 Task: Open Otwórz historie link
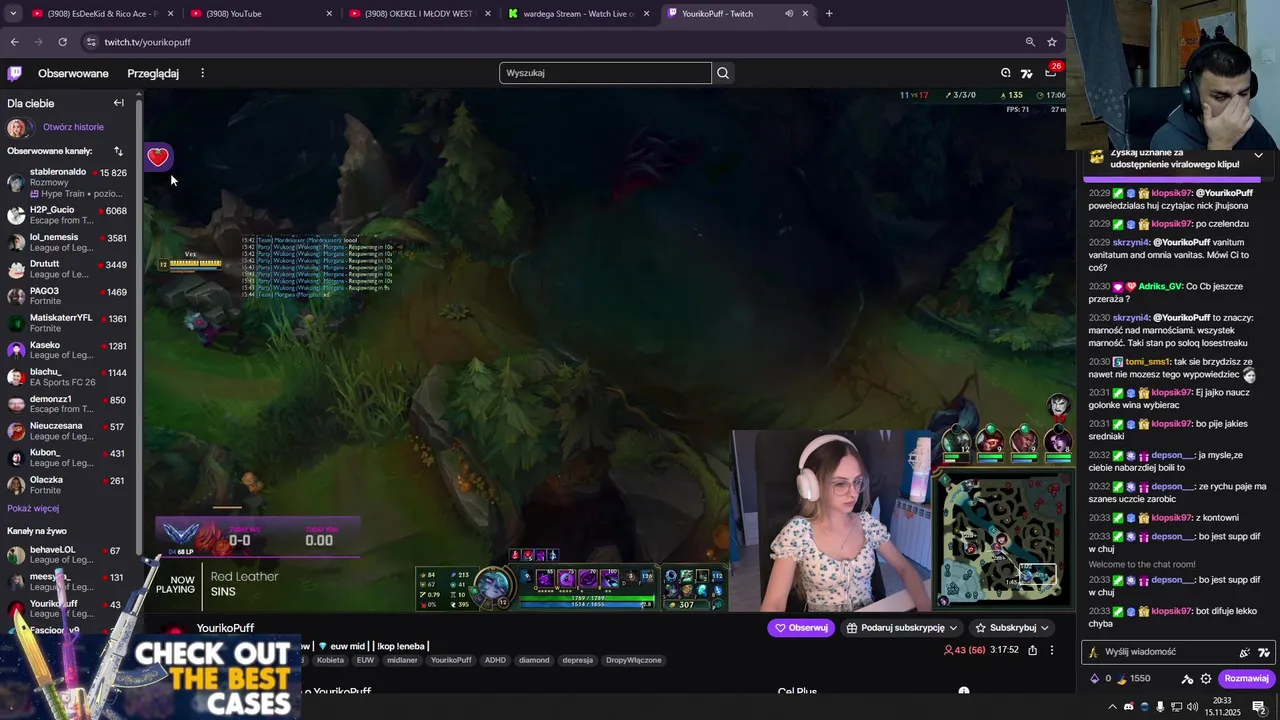(x=73, y=127)
